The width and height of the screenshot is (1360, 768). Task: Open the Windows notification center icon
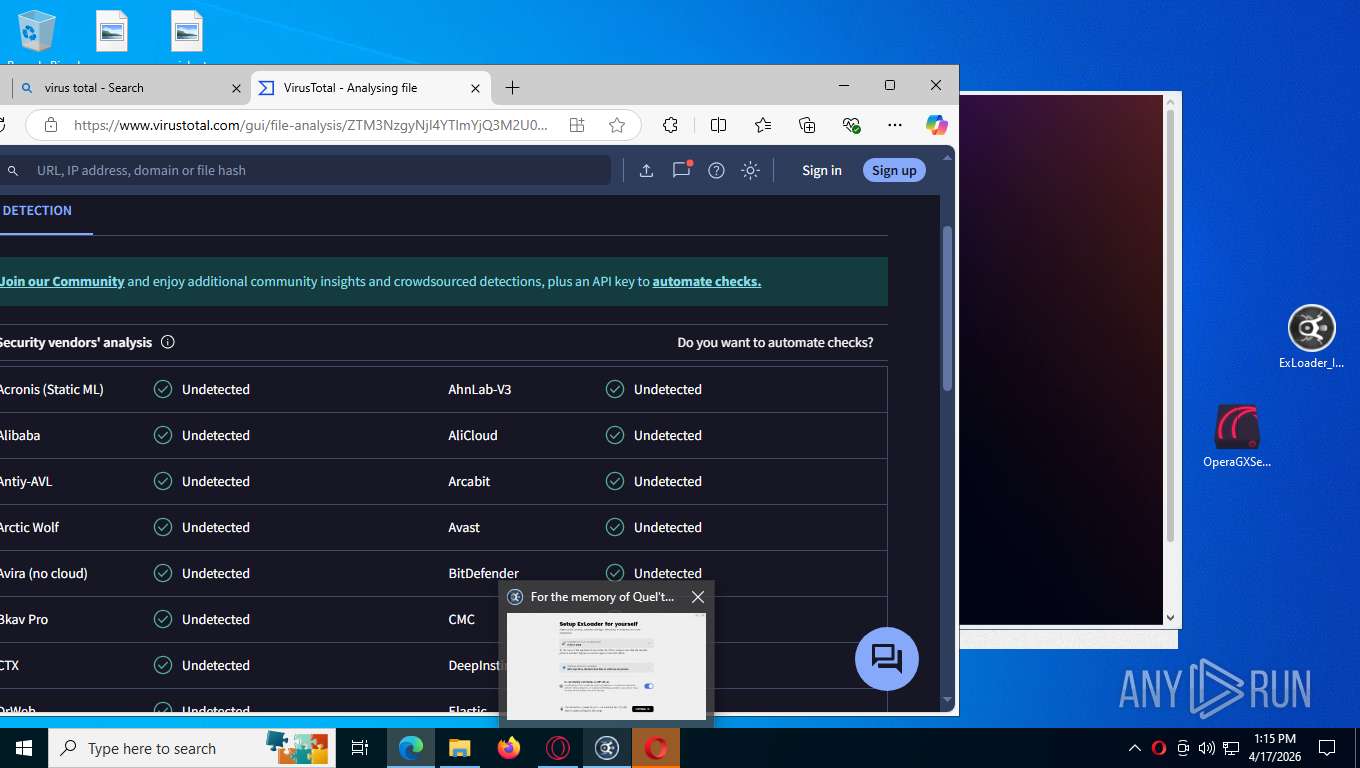pos(1327,748)
